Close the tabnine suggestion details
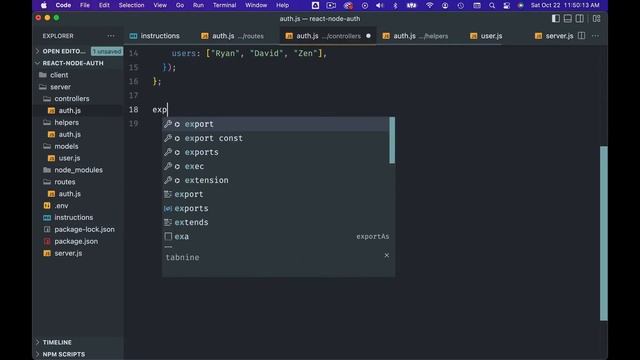This screenshot has height=360, width=640. point(387,256)
